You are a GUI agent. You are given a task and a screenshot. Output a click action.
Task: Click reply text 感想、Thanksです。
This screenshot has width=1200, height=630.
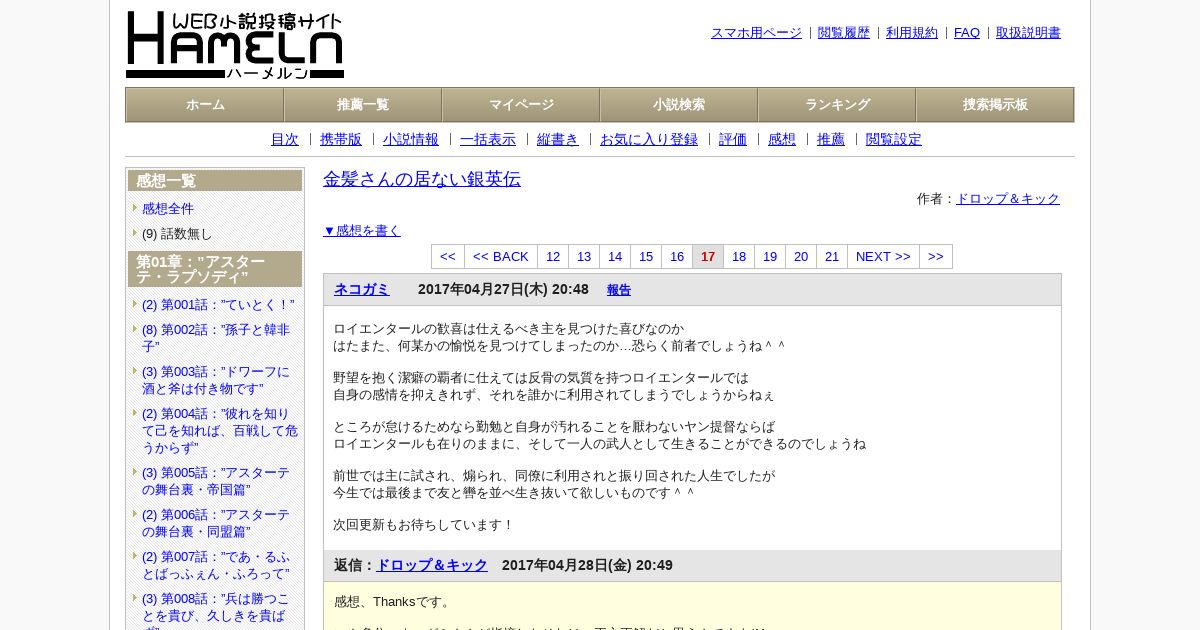(394, 602)
